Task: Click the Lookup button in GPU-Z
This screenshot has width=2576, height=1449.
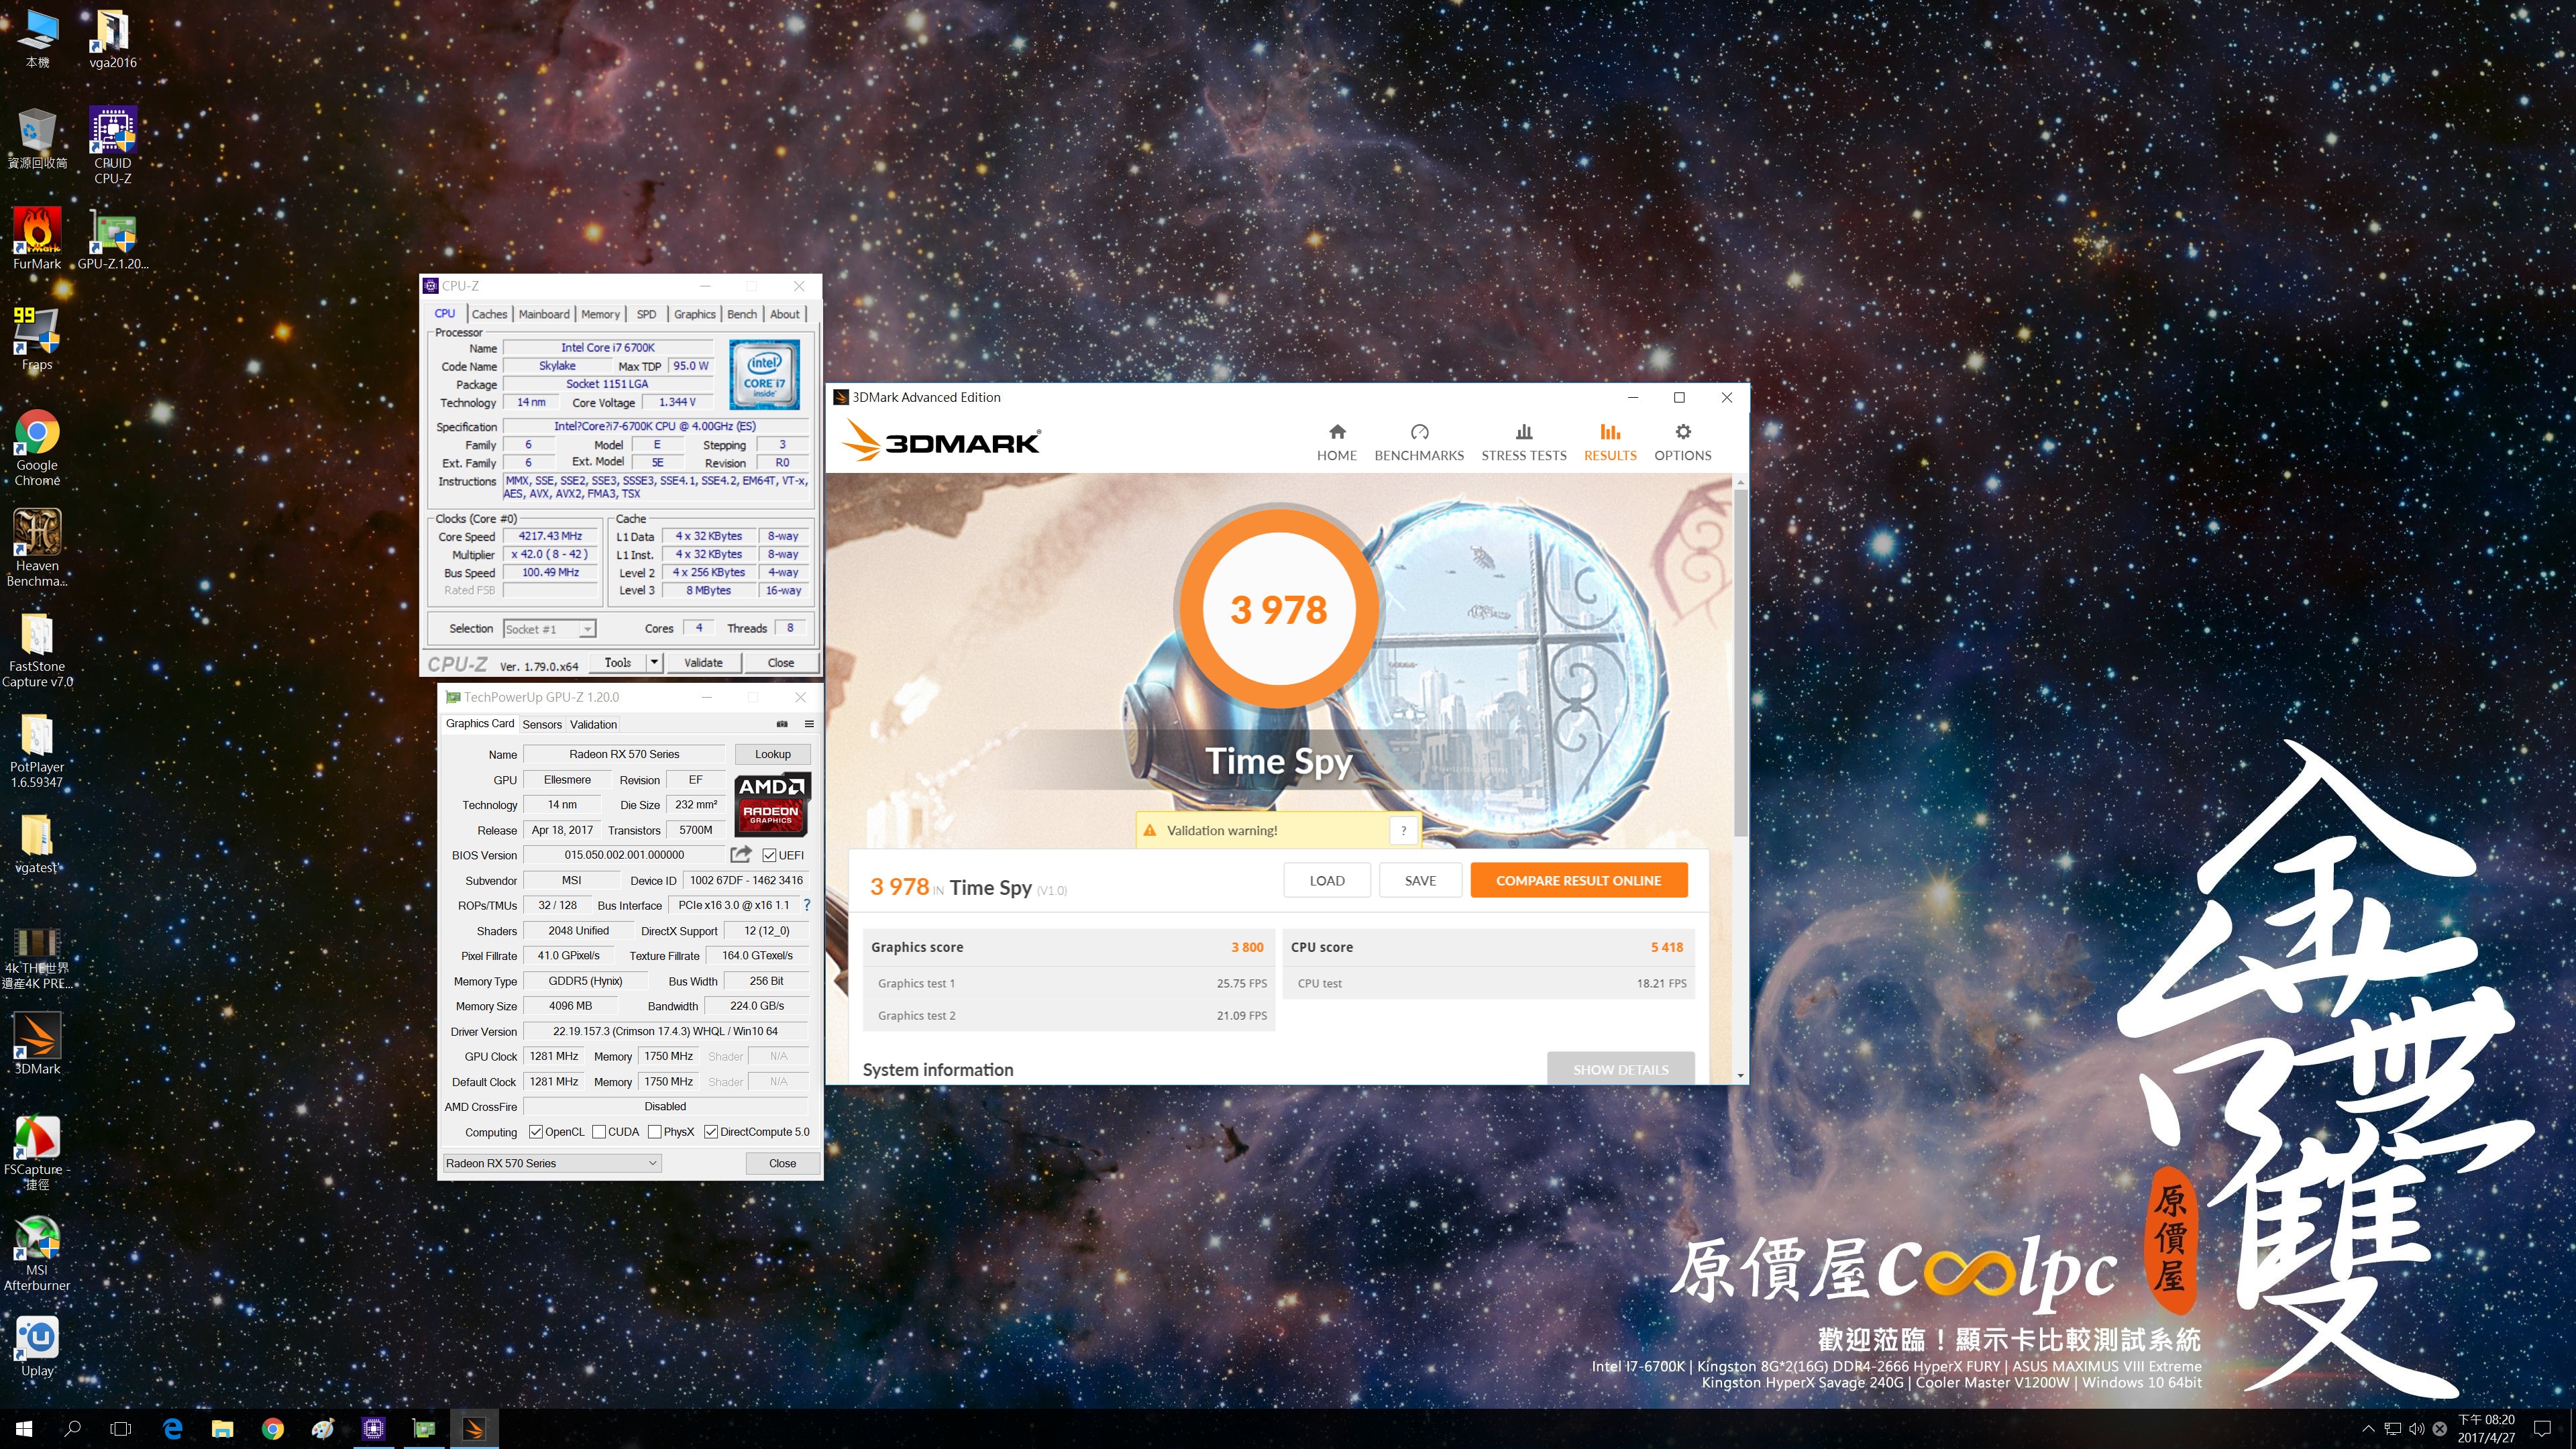Action: 772,754
